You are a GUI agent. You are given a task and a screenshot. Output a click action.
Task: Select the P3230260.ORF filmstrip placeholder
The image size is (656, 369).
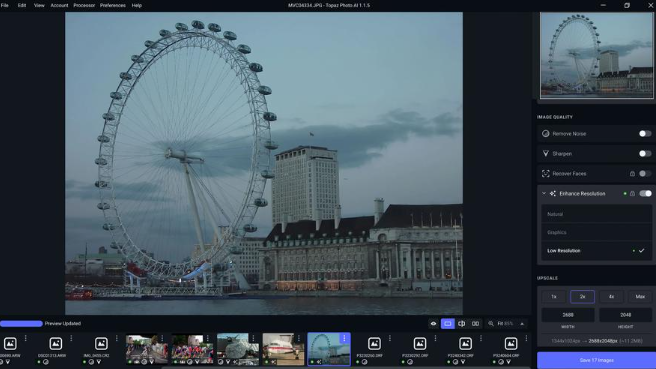tap(374, 344)
